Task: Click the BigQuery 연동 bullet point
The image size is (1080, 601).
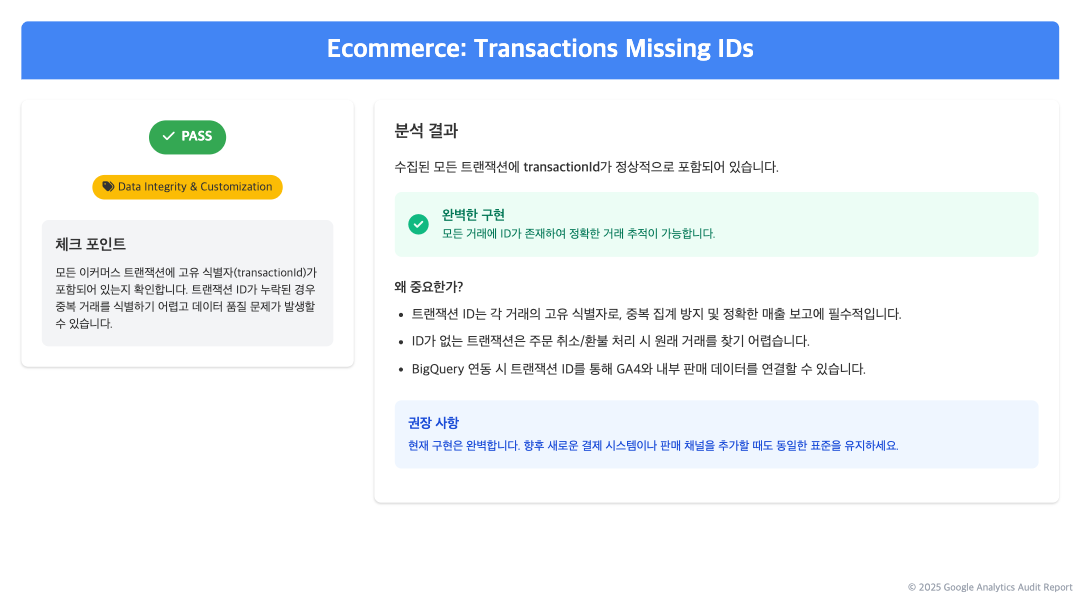Action: 638,369
